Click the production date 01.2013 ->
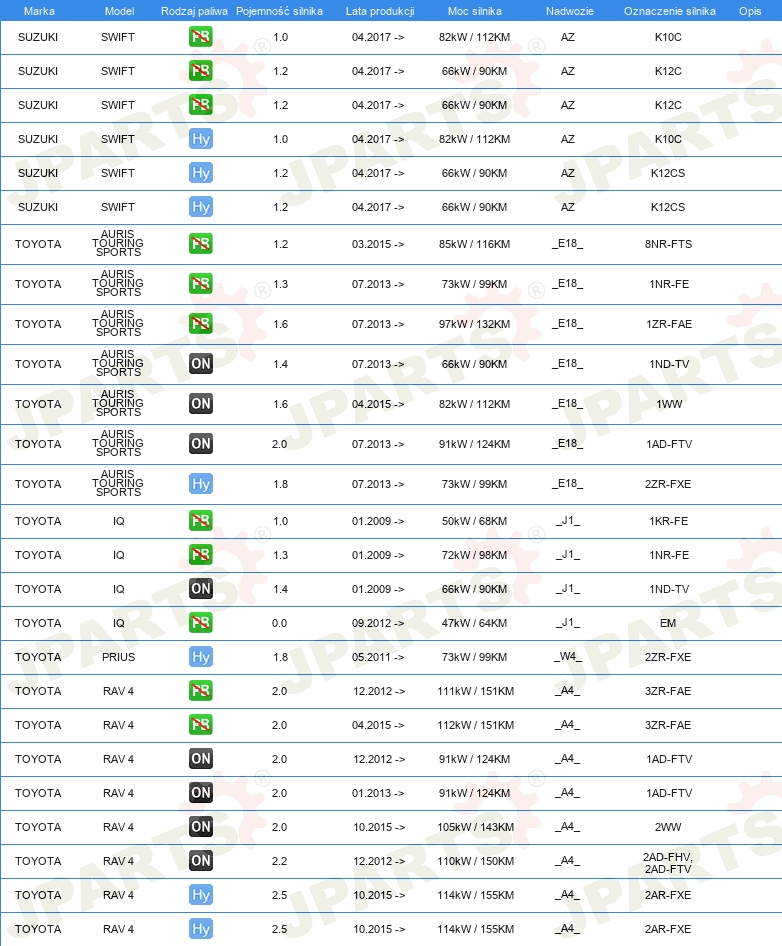Viewport: 782px width, 946px height. coord(378,793)
